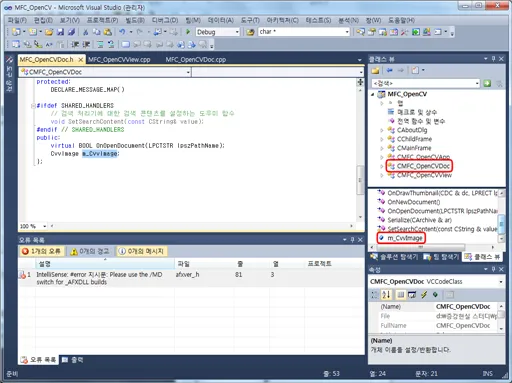Expand the CMainFrame class node
Screen dimensions: 512x383
click(x=382, y=148)
